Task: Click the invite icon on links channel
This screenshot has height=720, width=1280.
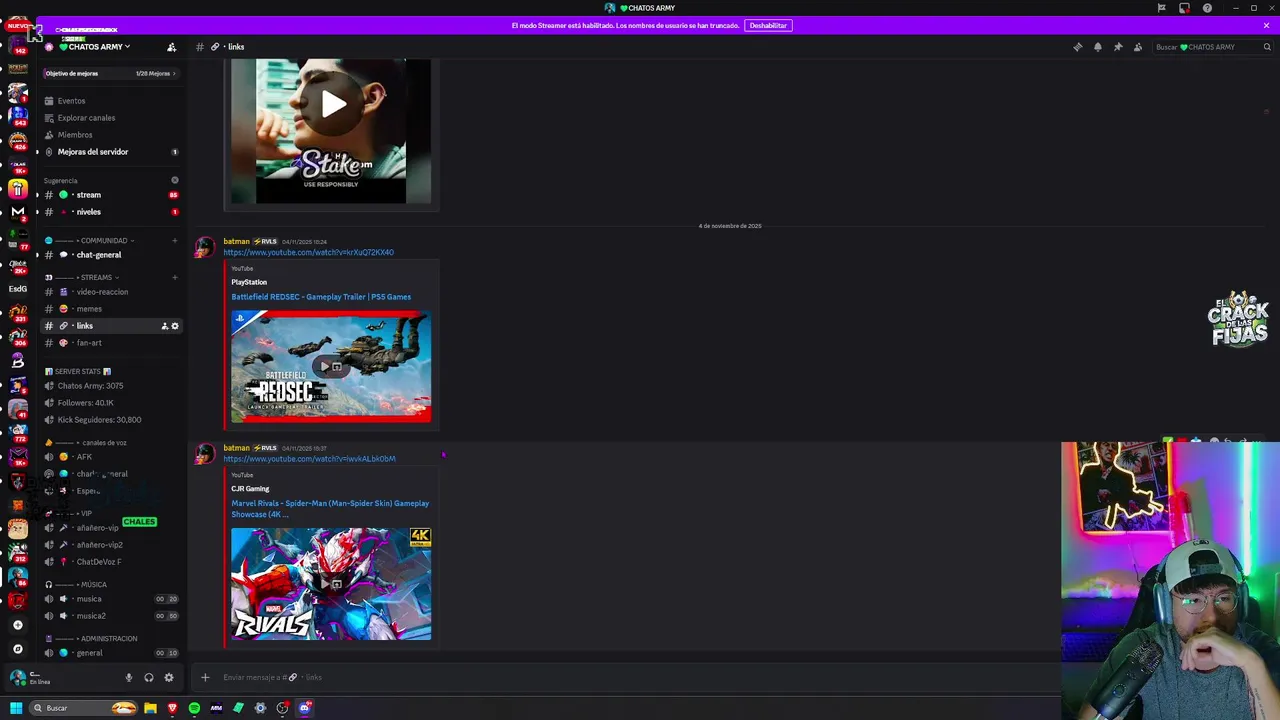Action: [x=165, y=326]
